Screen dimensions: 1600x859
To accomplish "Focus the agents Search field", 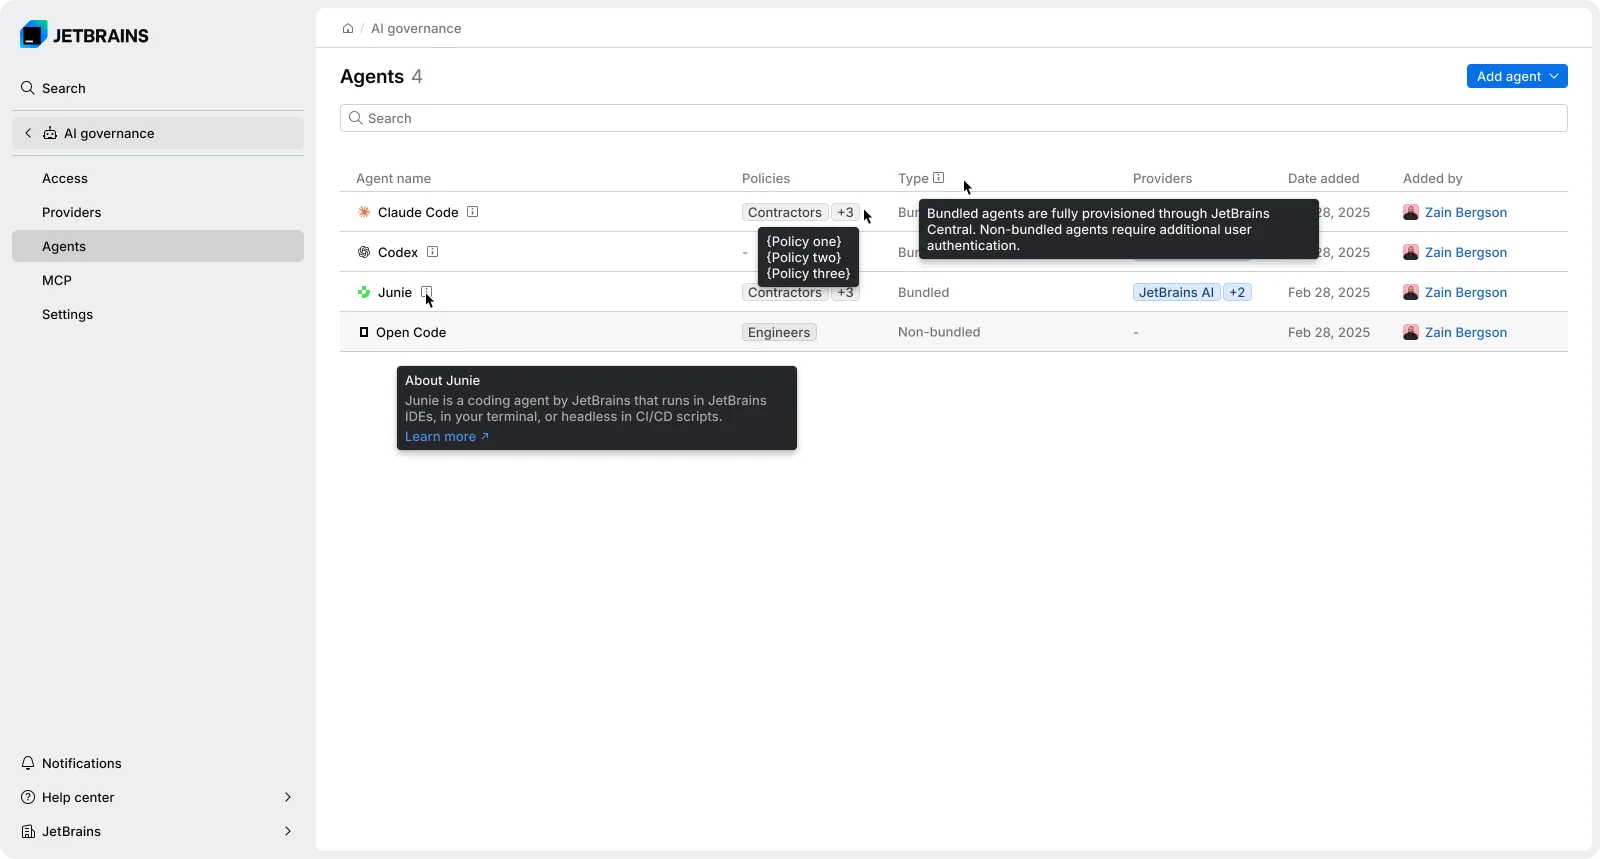I will [x=954, y=118].
